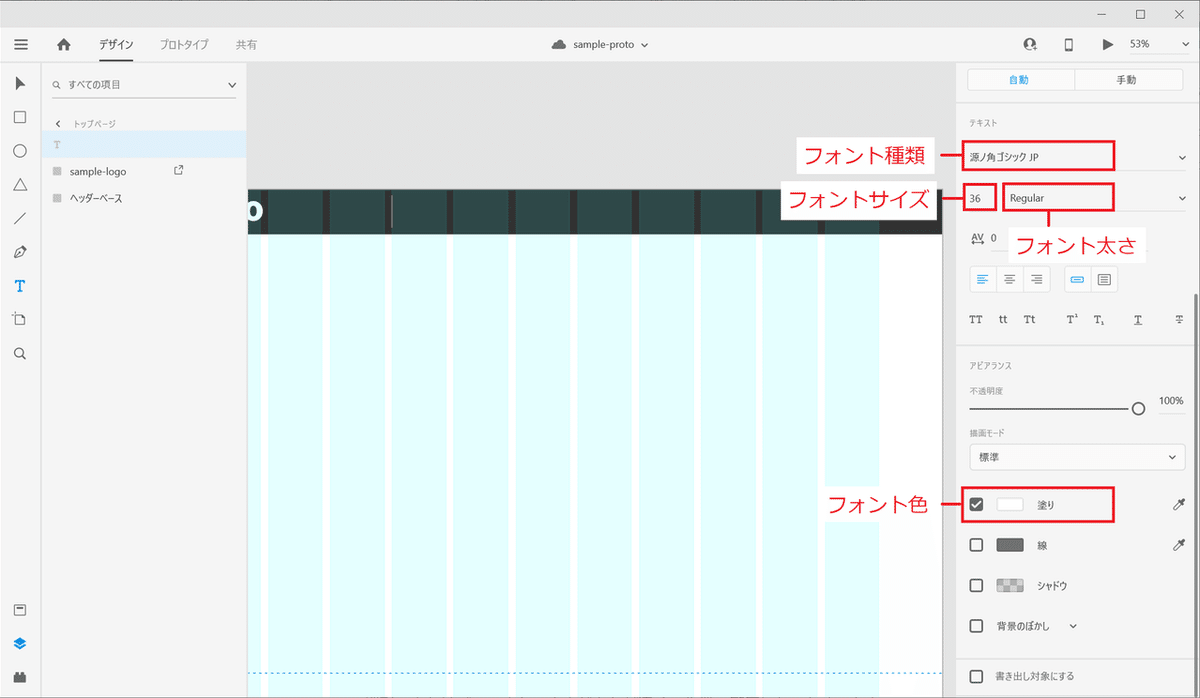
Task: Start the desktop preview play button
Action: coord(1107,45)
